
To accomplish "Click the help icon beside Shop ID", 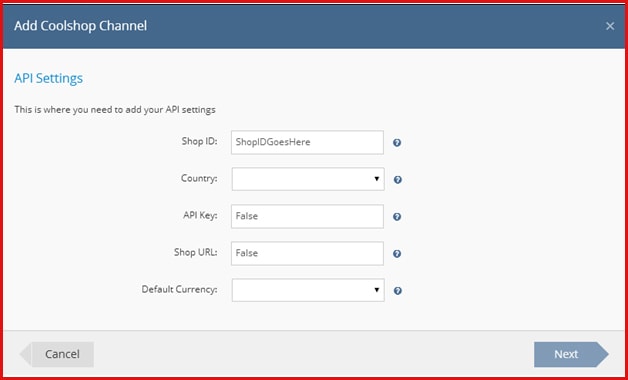I will tap(397, 143).
